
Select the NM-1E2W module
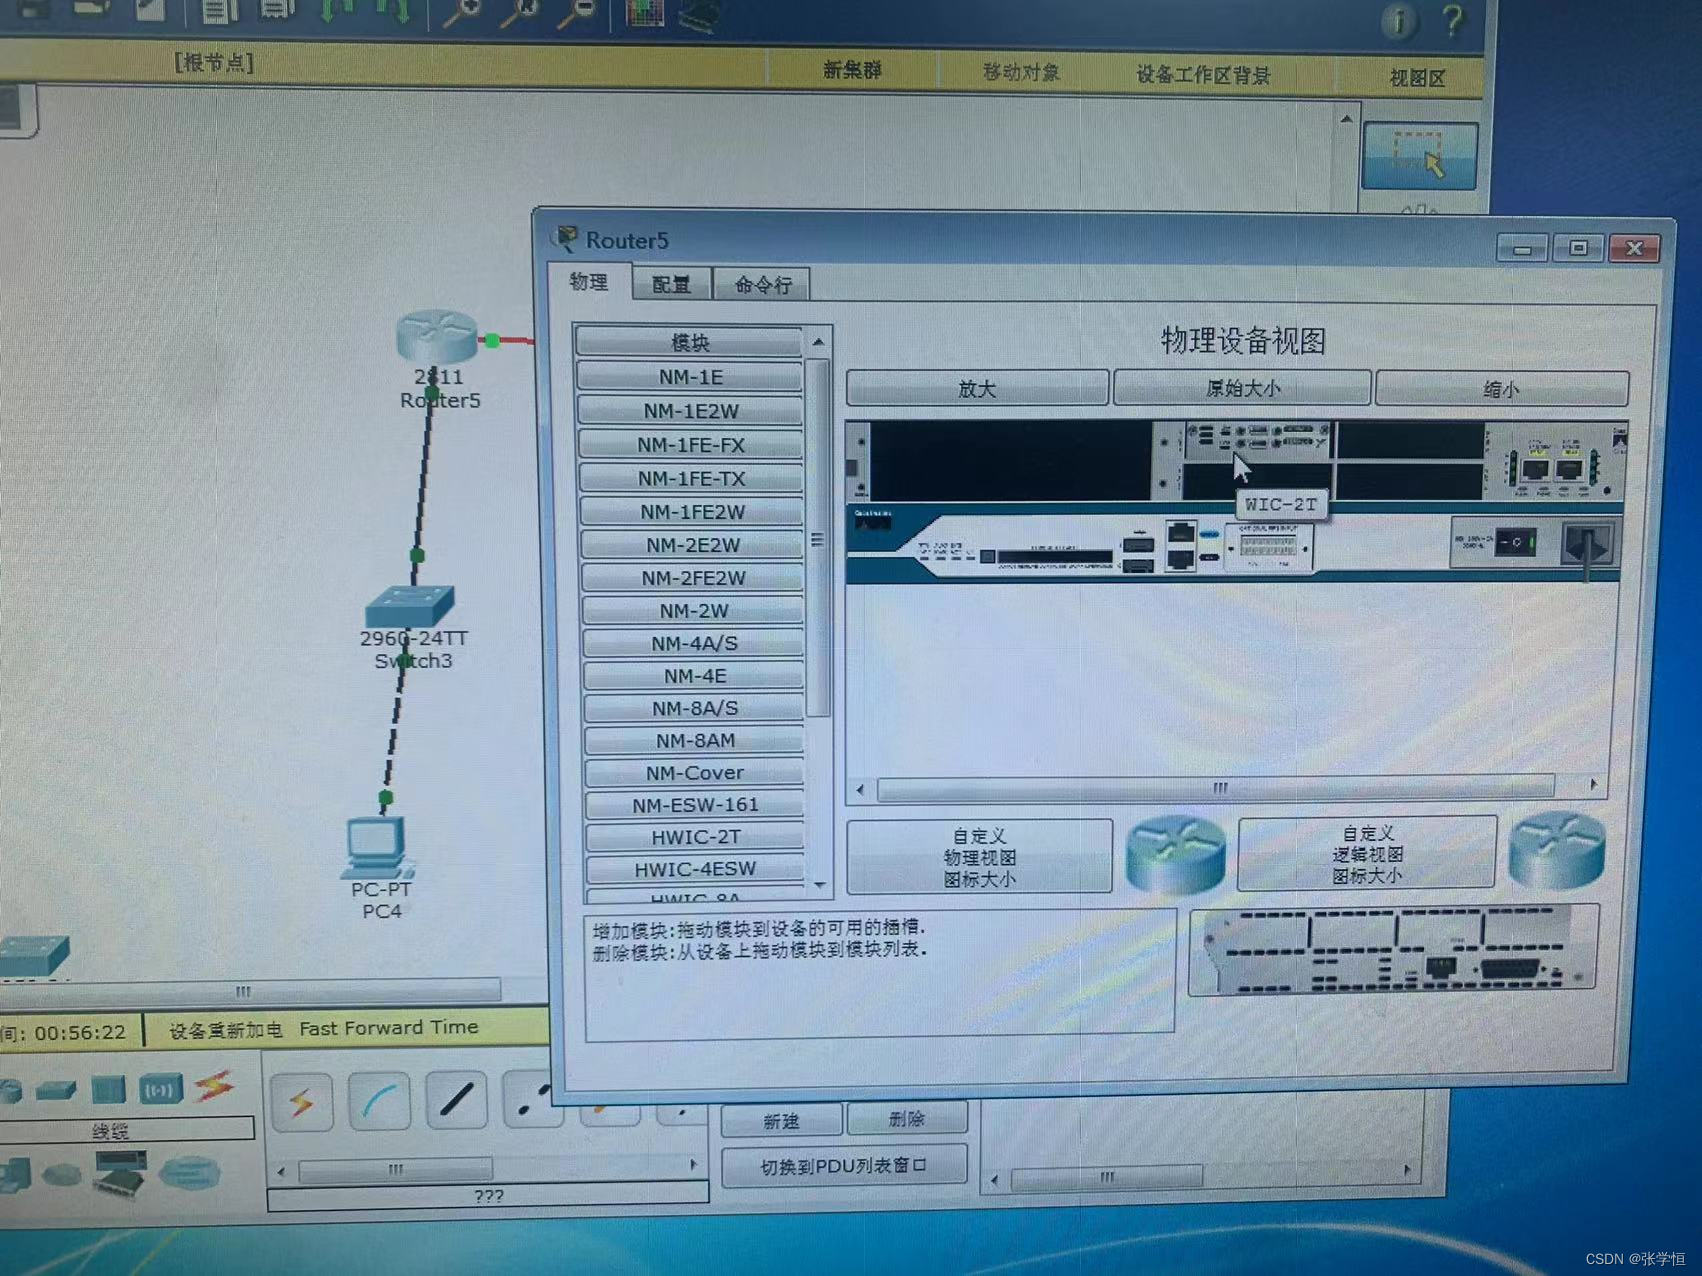691,411
